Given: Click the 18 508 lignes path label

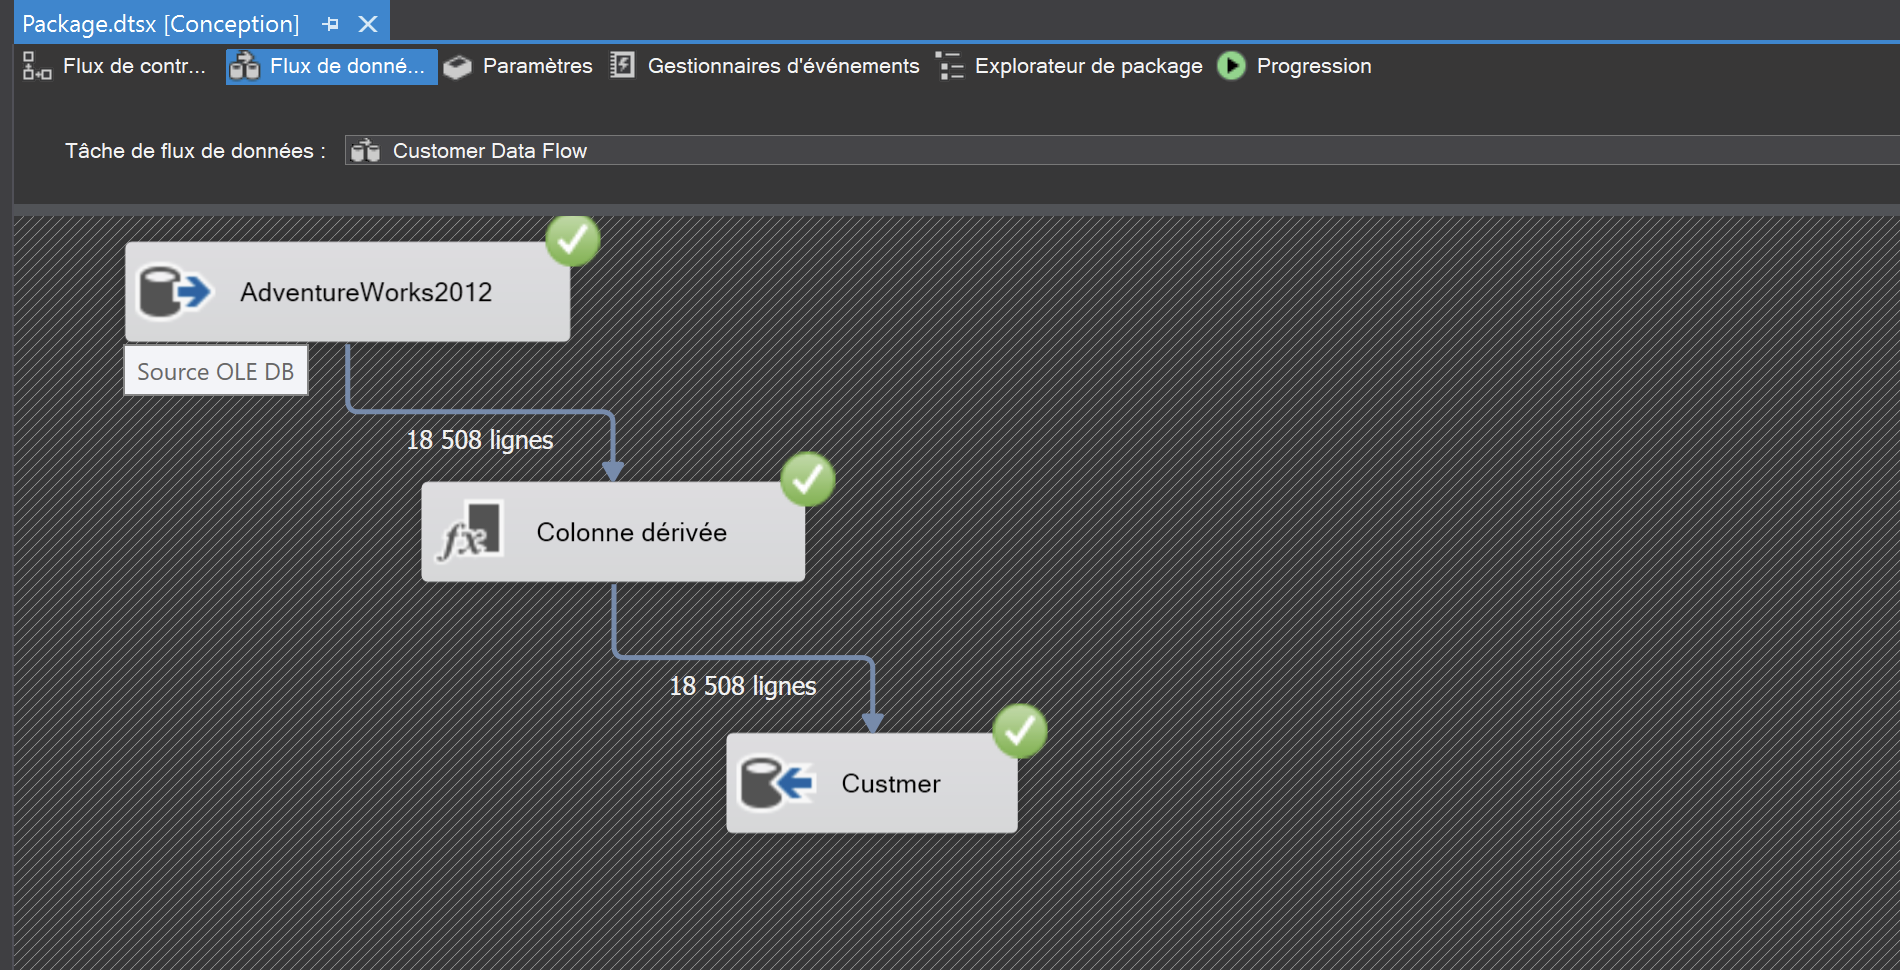Looking at the screenshot, I should coord(480,439).
